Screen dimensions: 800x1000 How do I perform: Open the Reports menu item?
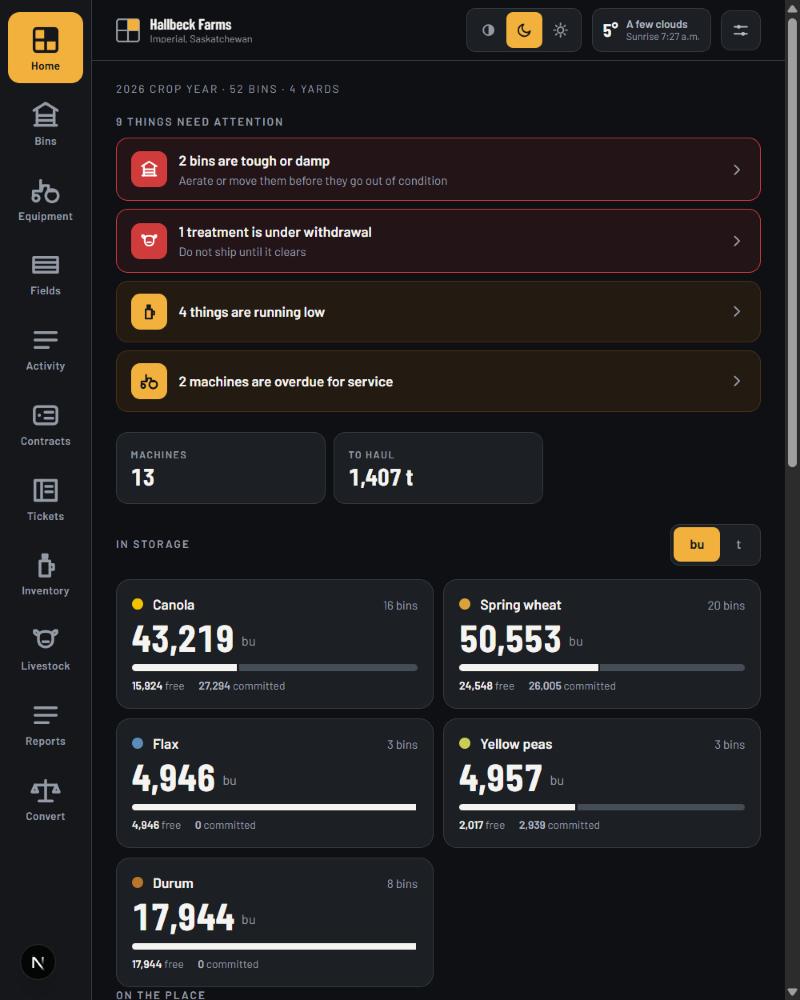pos(45,724)
